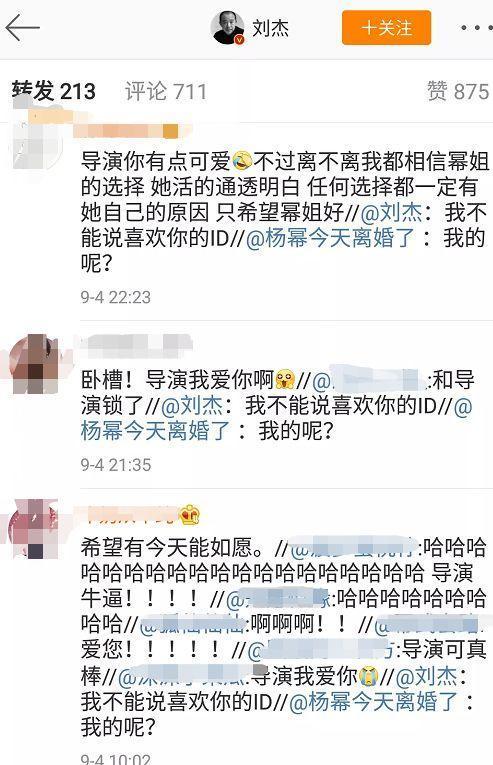Open @杨幂今天离婚了 mention in third repost

(x=373, y=702)
